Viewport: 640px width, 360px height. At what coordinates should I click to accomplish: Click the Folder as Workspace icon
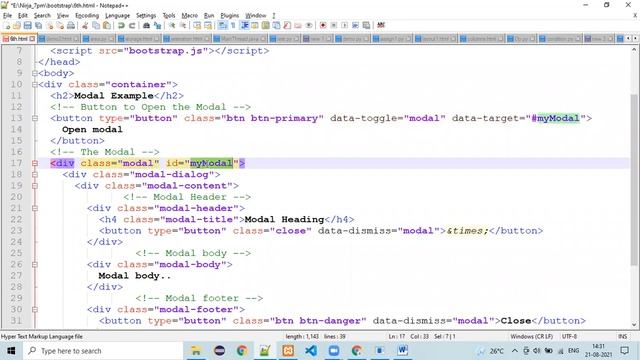click(x=298, y=25)
